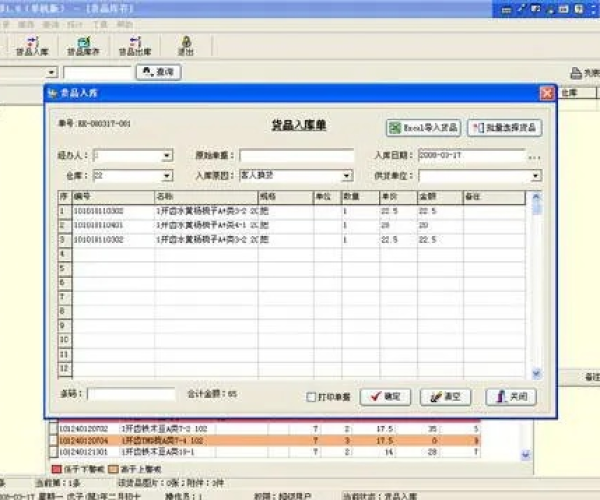The height and width of the screenshot is (500, 600).
Task: Tick checkbox for row 101240120702
Action: (x=54, y=428)
